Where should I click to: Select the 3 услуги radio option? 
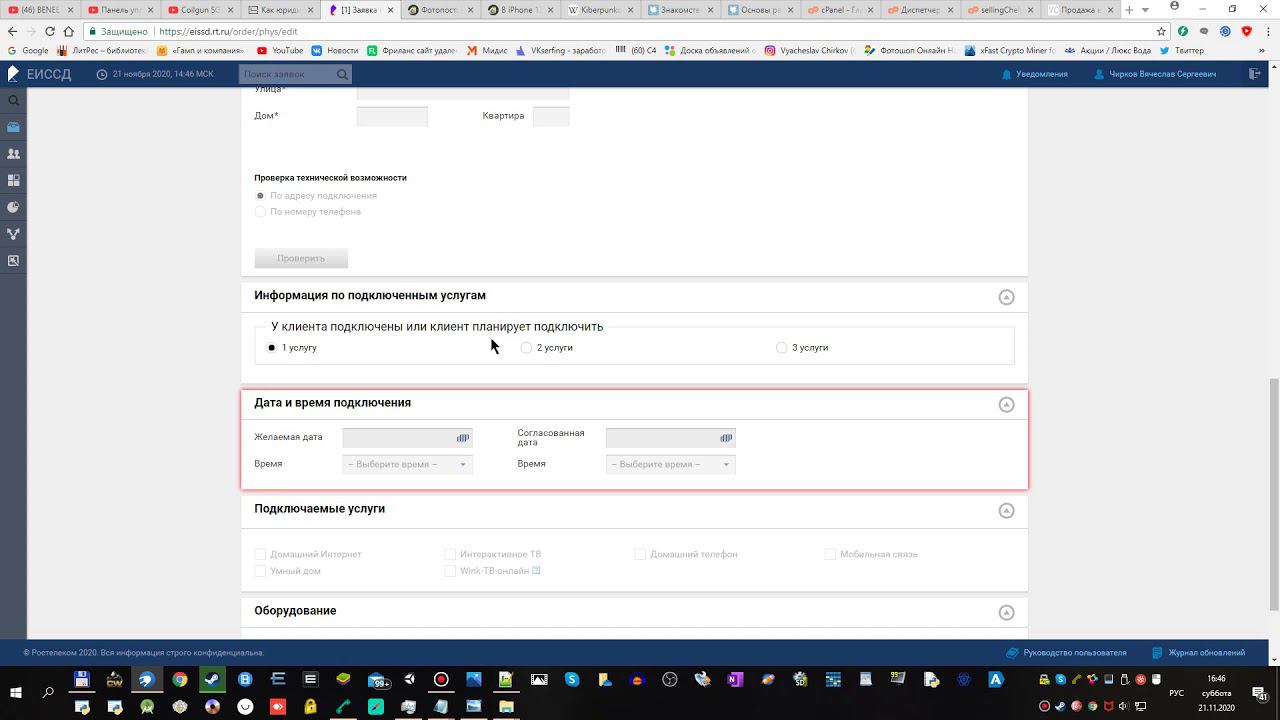pos(782,348)
